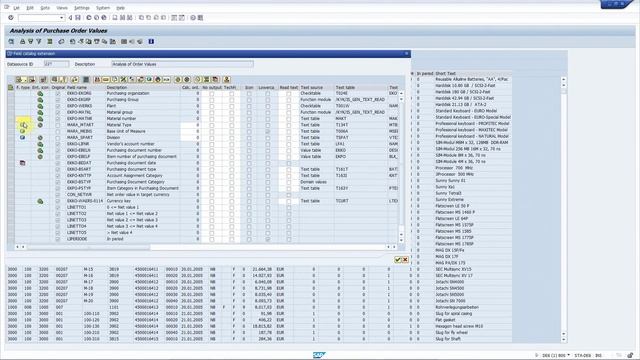640x360 pixels.
Task: Click the Sort Descending icon in application toolbar
Action: click(31, 41)
